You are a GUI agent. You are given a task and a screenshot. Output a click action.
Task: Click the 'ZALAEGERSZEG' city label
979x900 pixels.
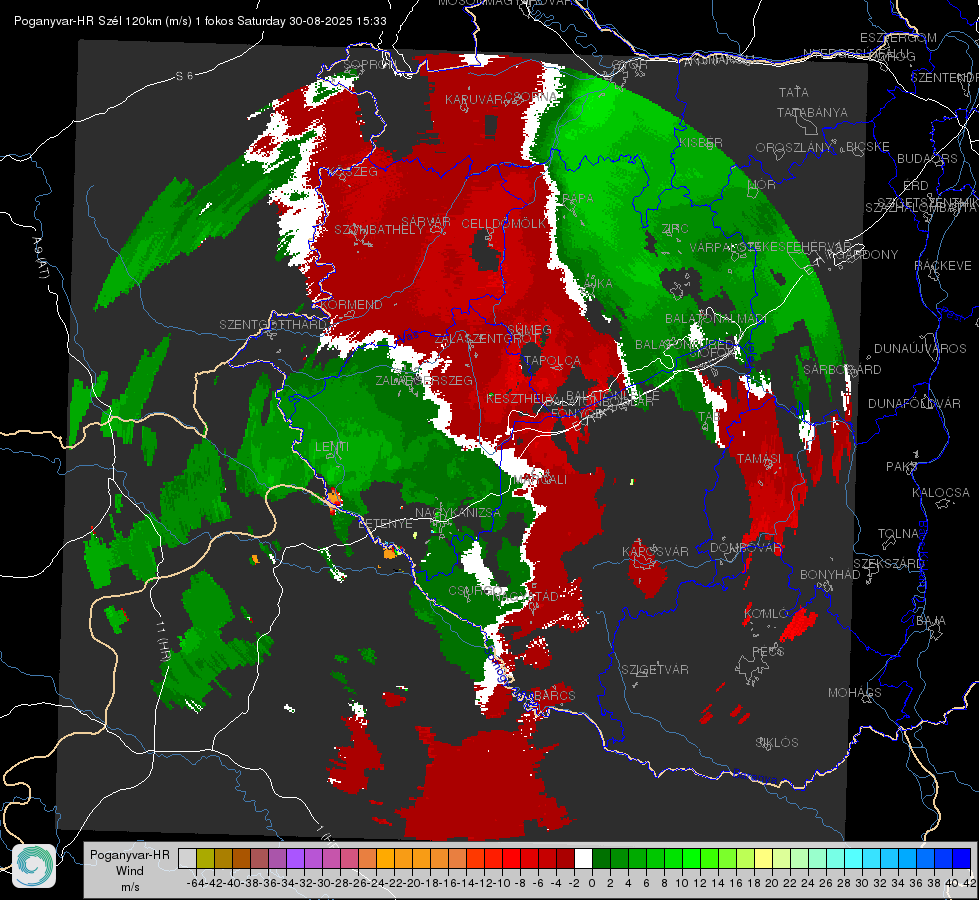click(x=424, y=380)
